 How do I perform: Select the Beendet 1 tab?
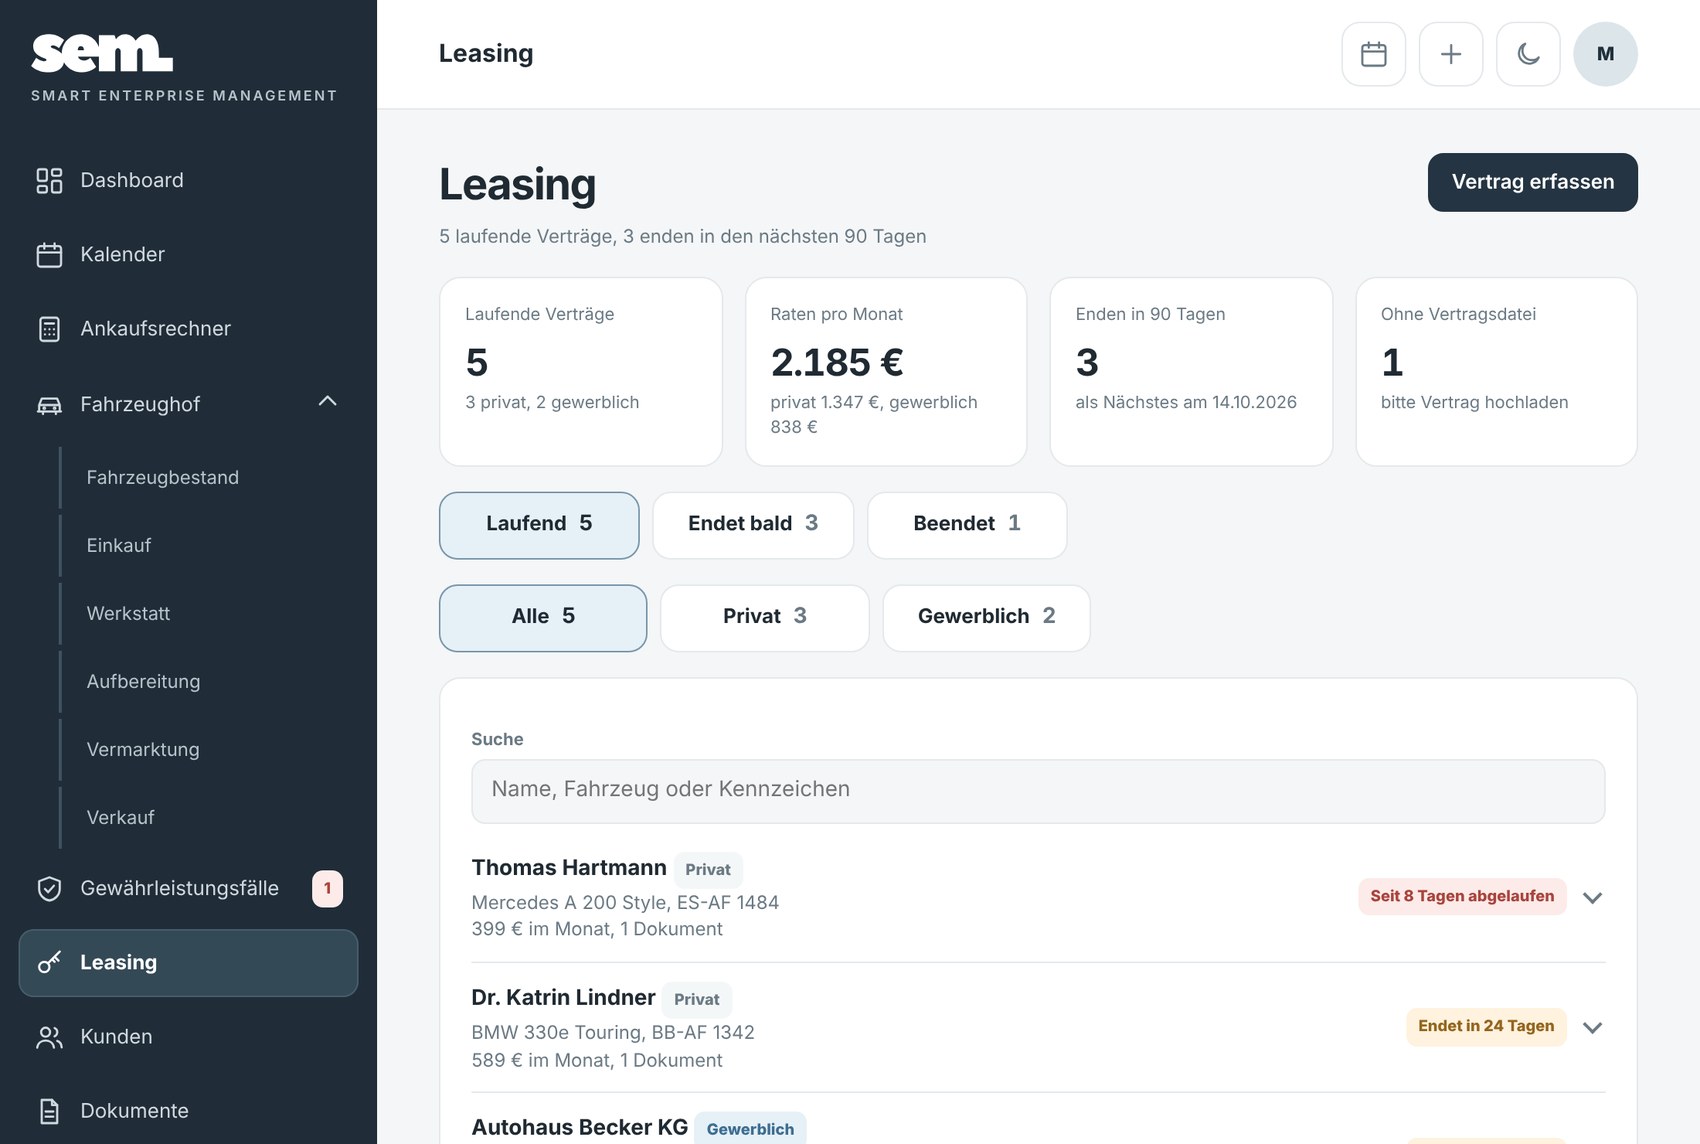click(967, 525)
